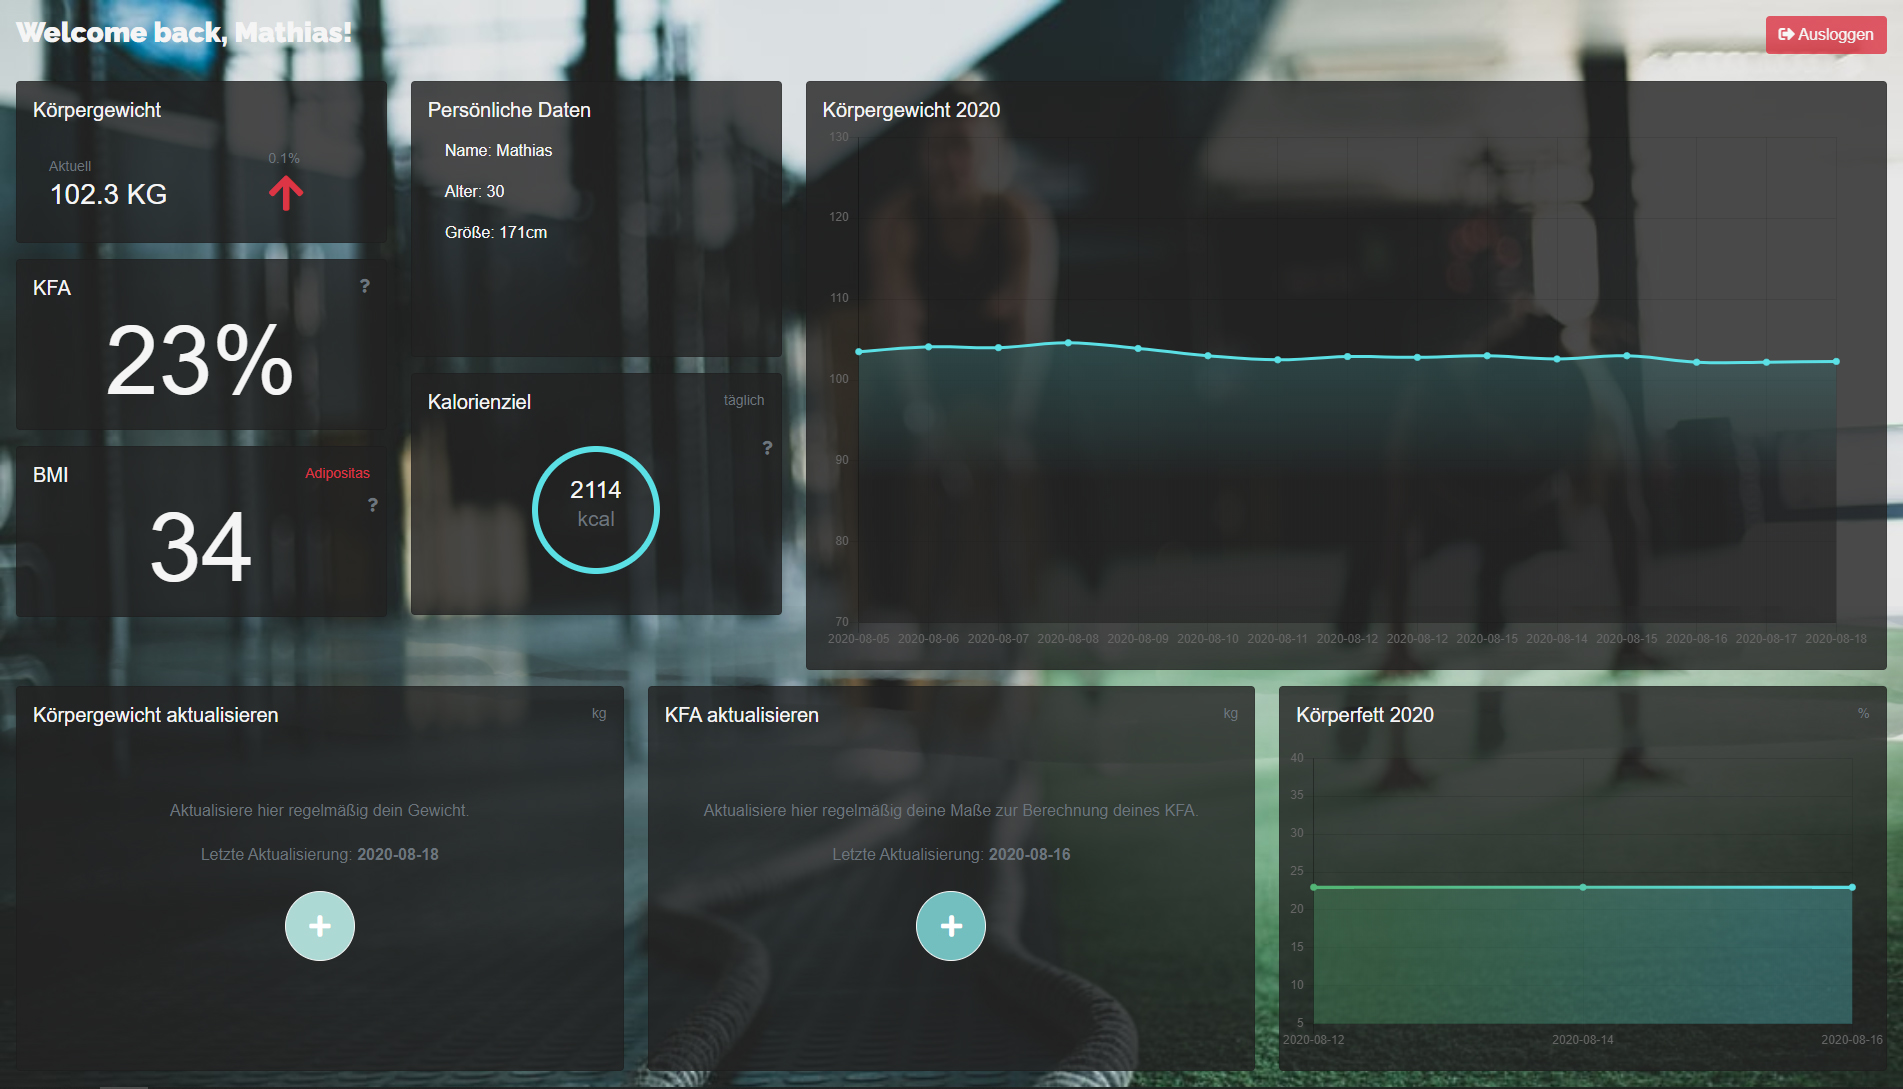The image size is (1903, 1089).
Task: Click the red Adipositas label
Action: pyautogui.click(x=337, y=473)
